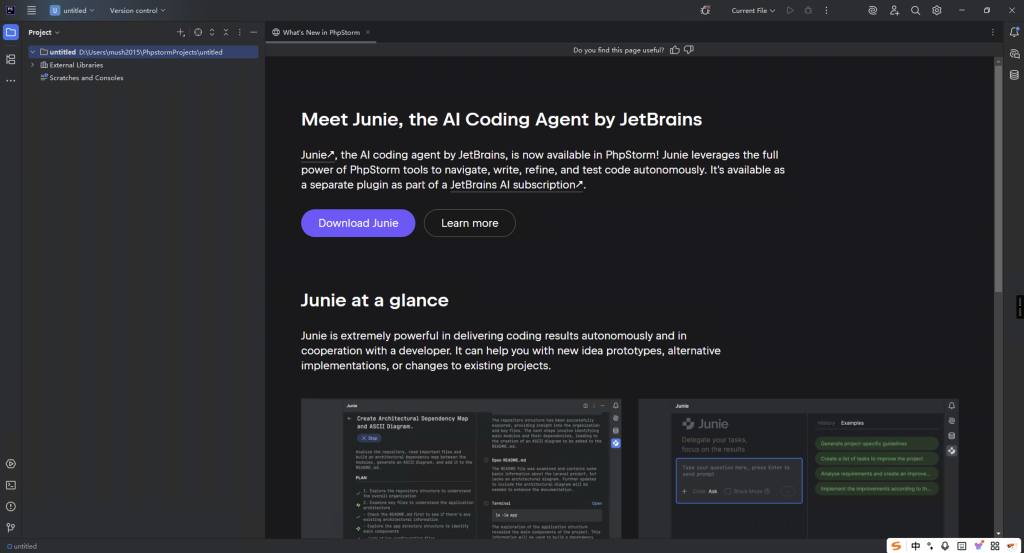Image resolution: width=1024 pixels, height=553 pixels.
Task: Click the scroll up arrow on the page scrollbar
Action: tap(998, 61)
